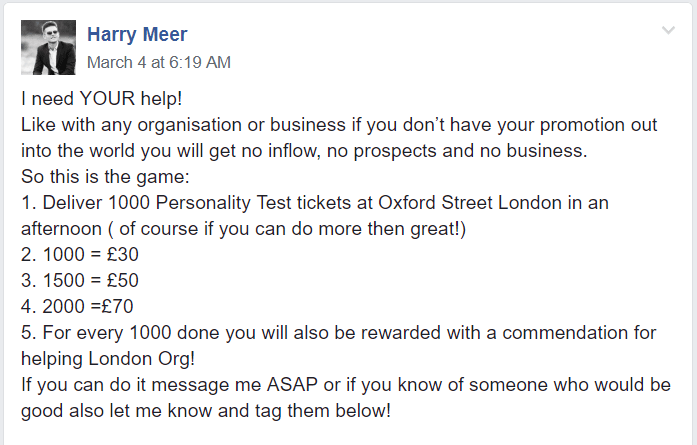Click the line '2. 1000 = £30'
This screenshot has width=697, height=445.
coord(80,254)
